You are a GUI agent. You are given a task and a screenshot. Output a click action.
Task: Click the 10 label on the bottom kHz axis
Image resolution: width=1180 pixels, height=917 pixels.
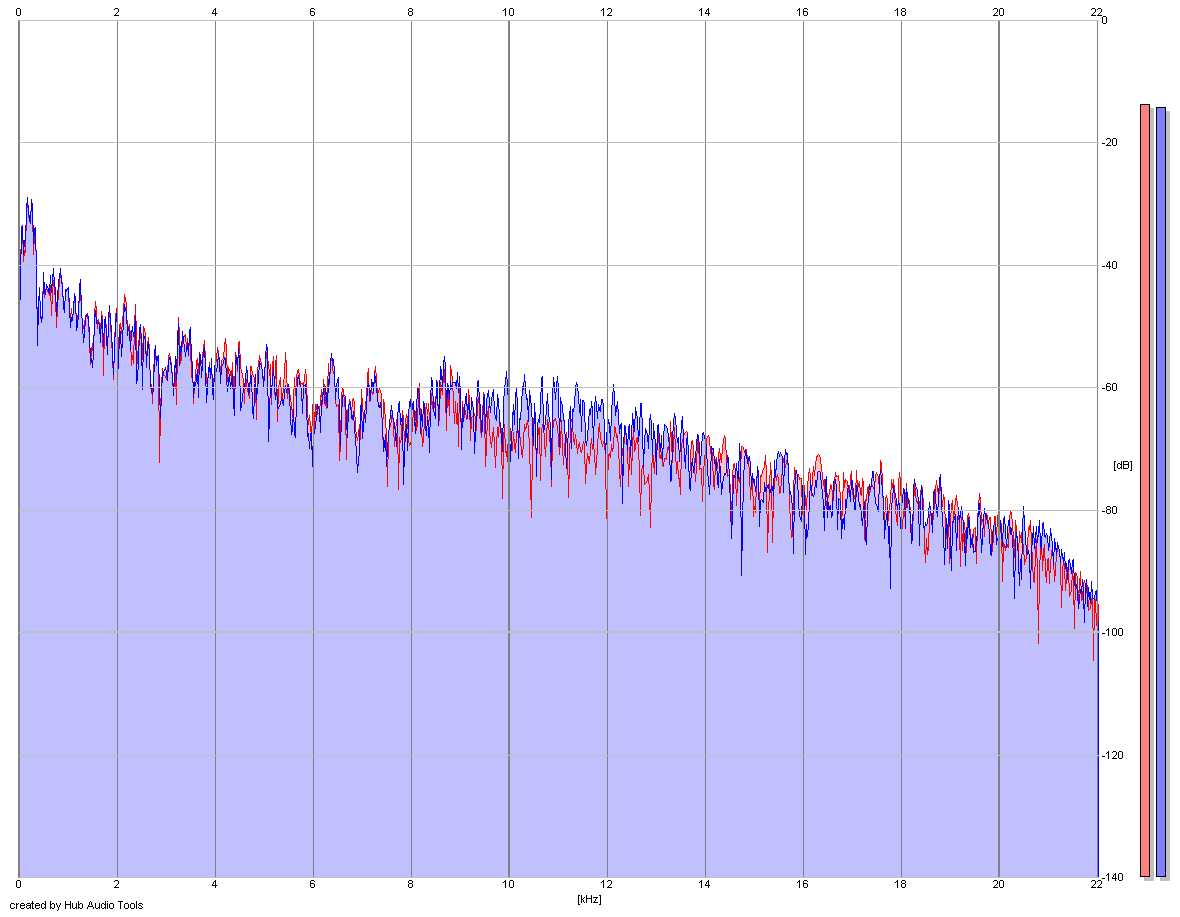509,885
